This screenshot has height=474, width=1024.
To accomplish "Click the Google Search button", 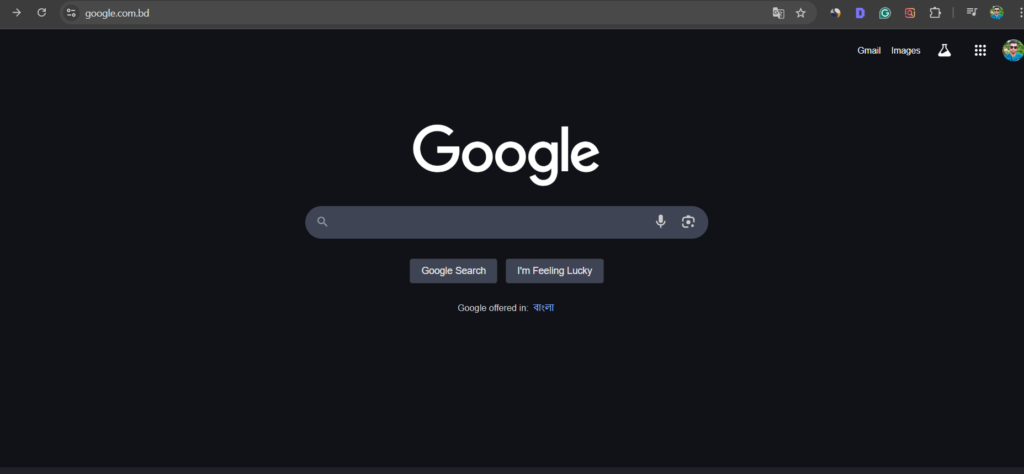I will [x=453, y=271].
